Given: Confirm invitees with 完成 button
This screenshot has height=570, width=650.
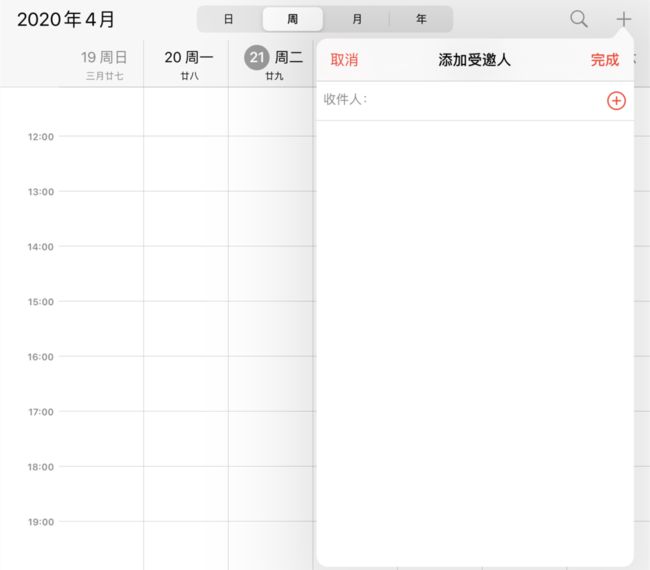Looking at the screenshot, I should [x=605, y=60].
